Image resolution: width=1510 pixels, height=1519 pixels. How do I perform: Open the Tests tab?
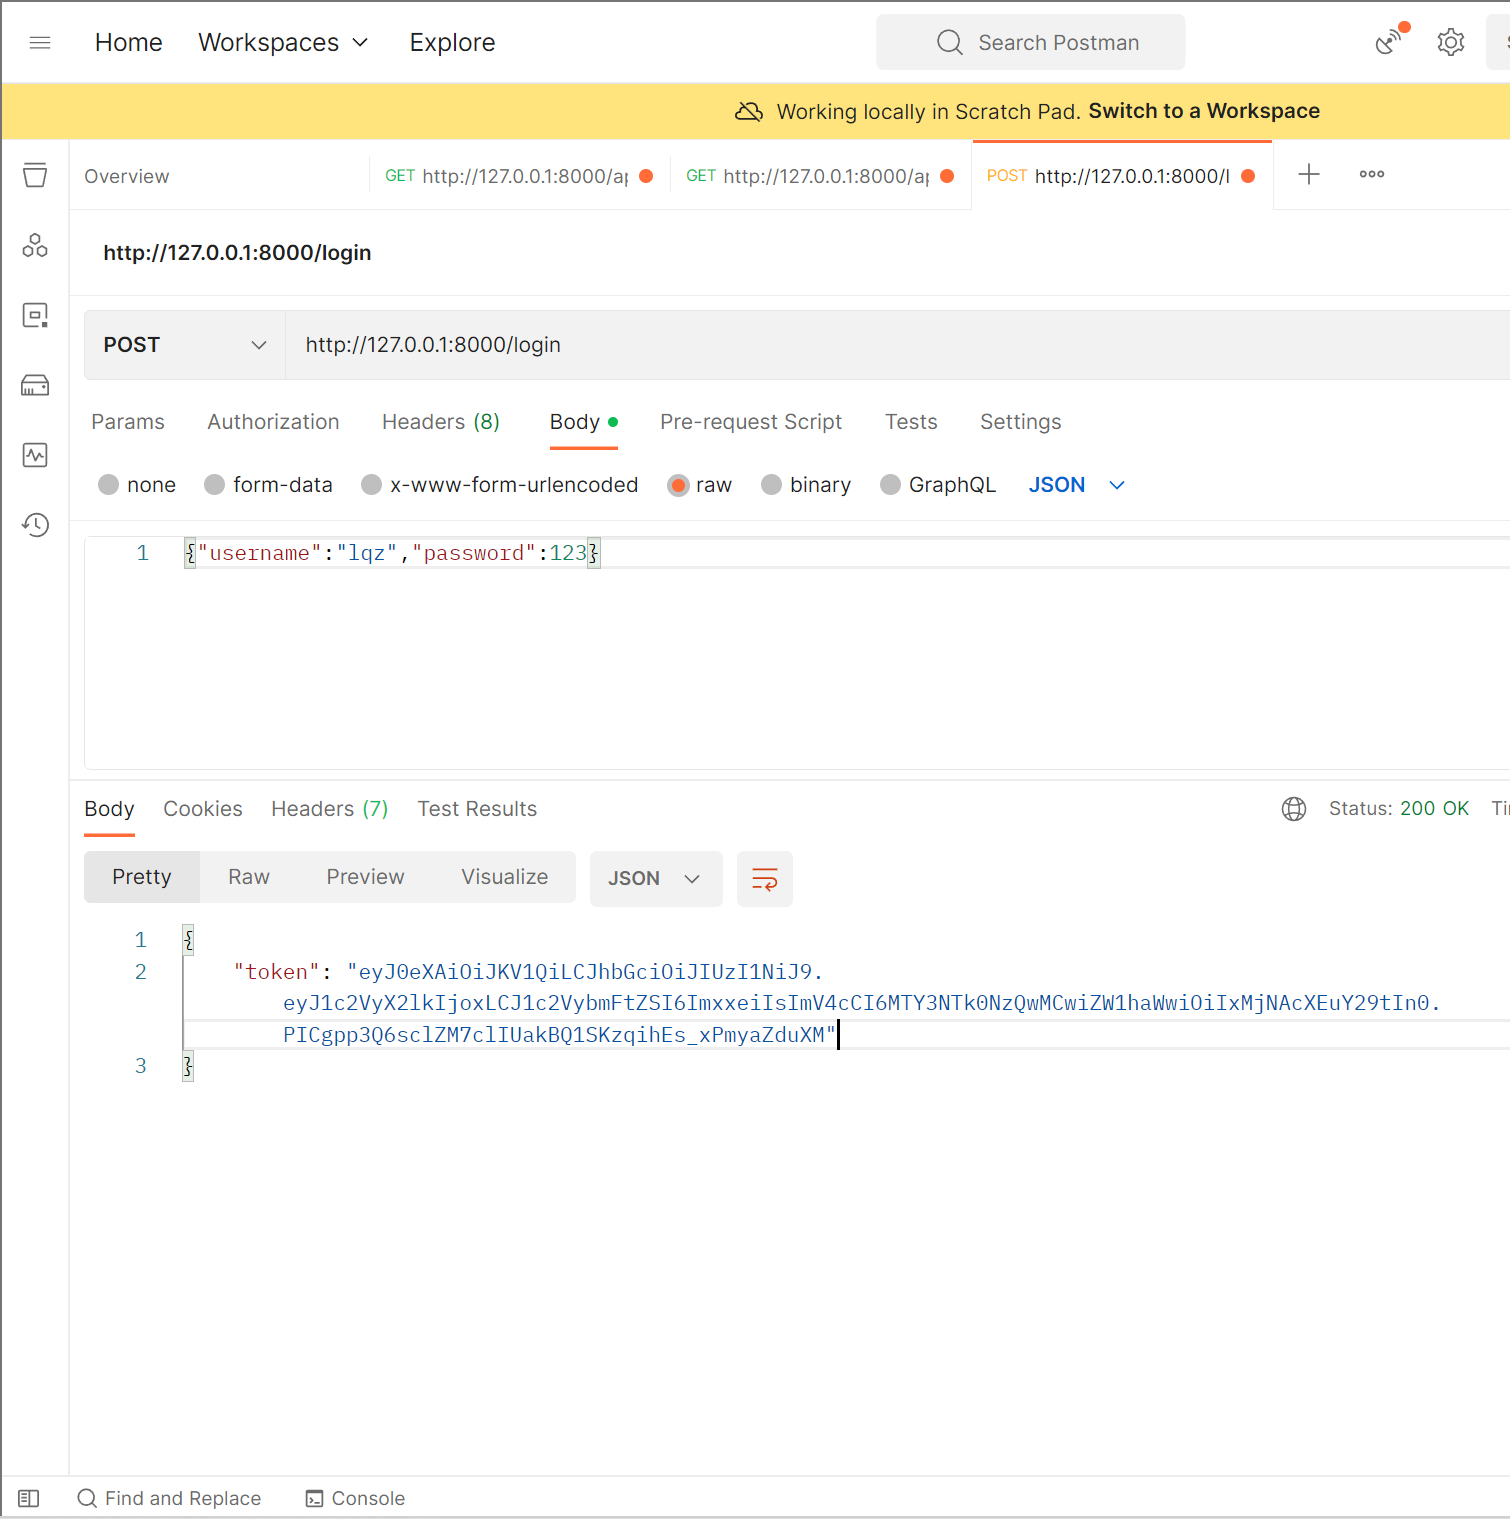(x=911, y=422)
